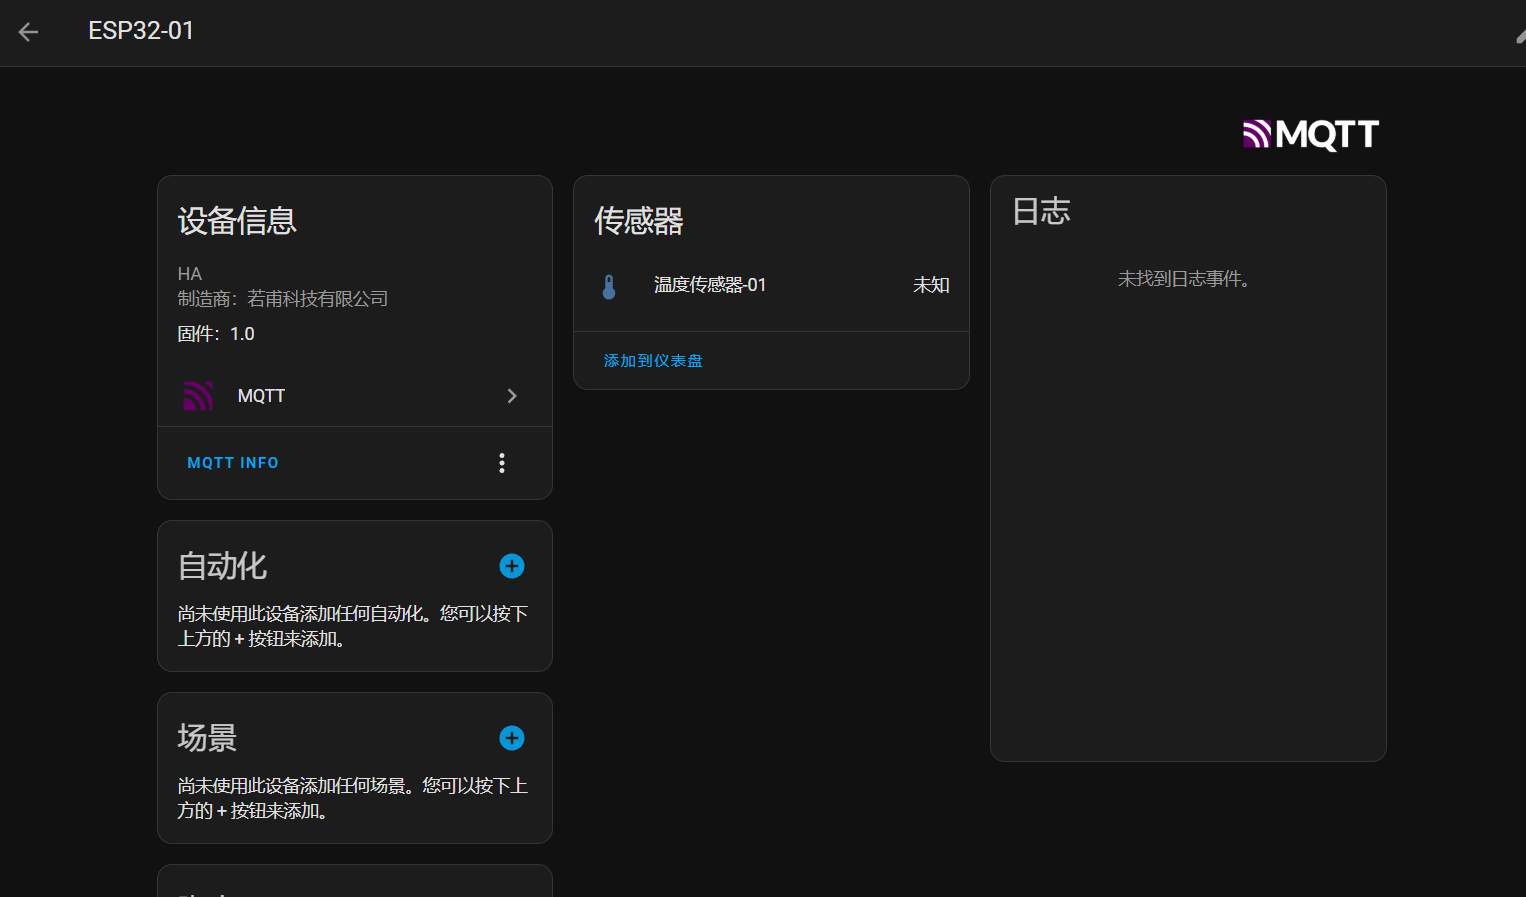1526x897 pixels.
Task: Click the 场景 card heading
Action: tap(207, 738)
